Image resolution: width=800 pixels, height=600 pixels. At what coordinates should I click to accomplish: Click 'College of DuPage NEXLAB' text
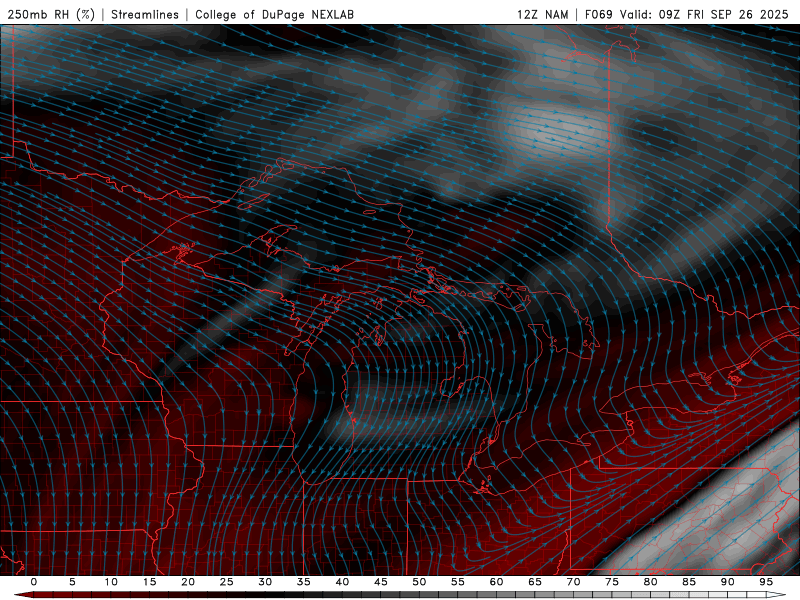pyautogui.click(x=274, y=14)
